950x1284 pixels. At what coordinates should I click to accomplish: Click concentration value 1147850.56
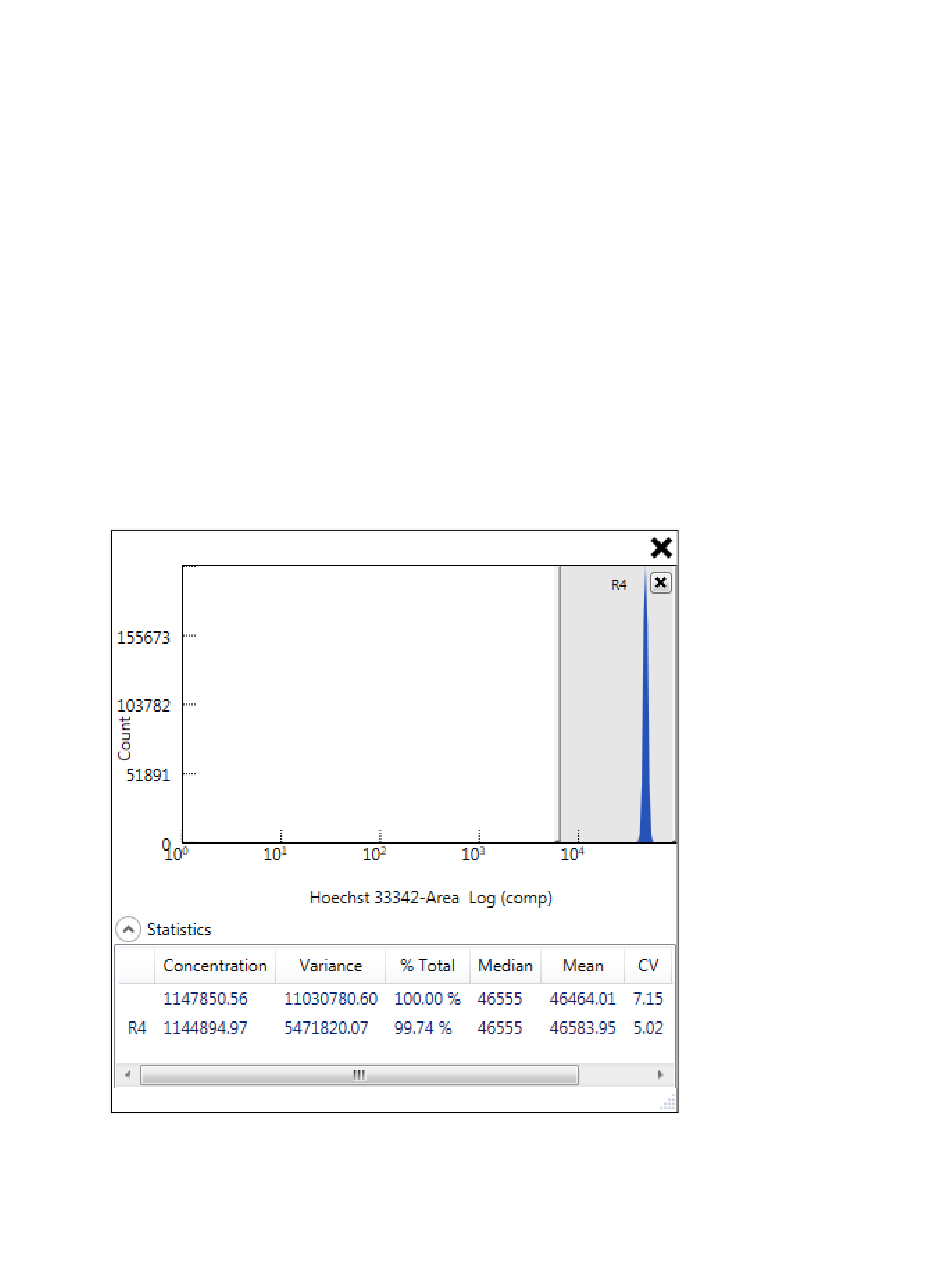tap(205, 999)
